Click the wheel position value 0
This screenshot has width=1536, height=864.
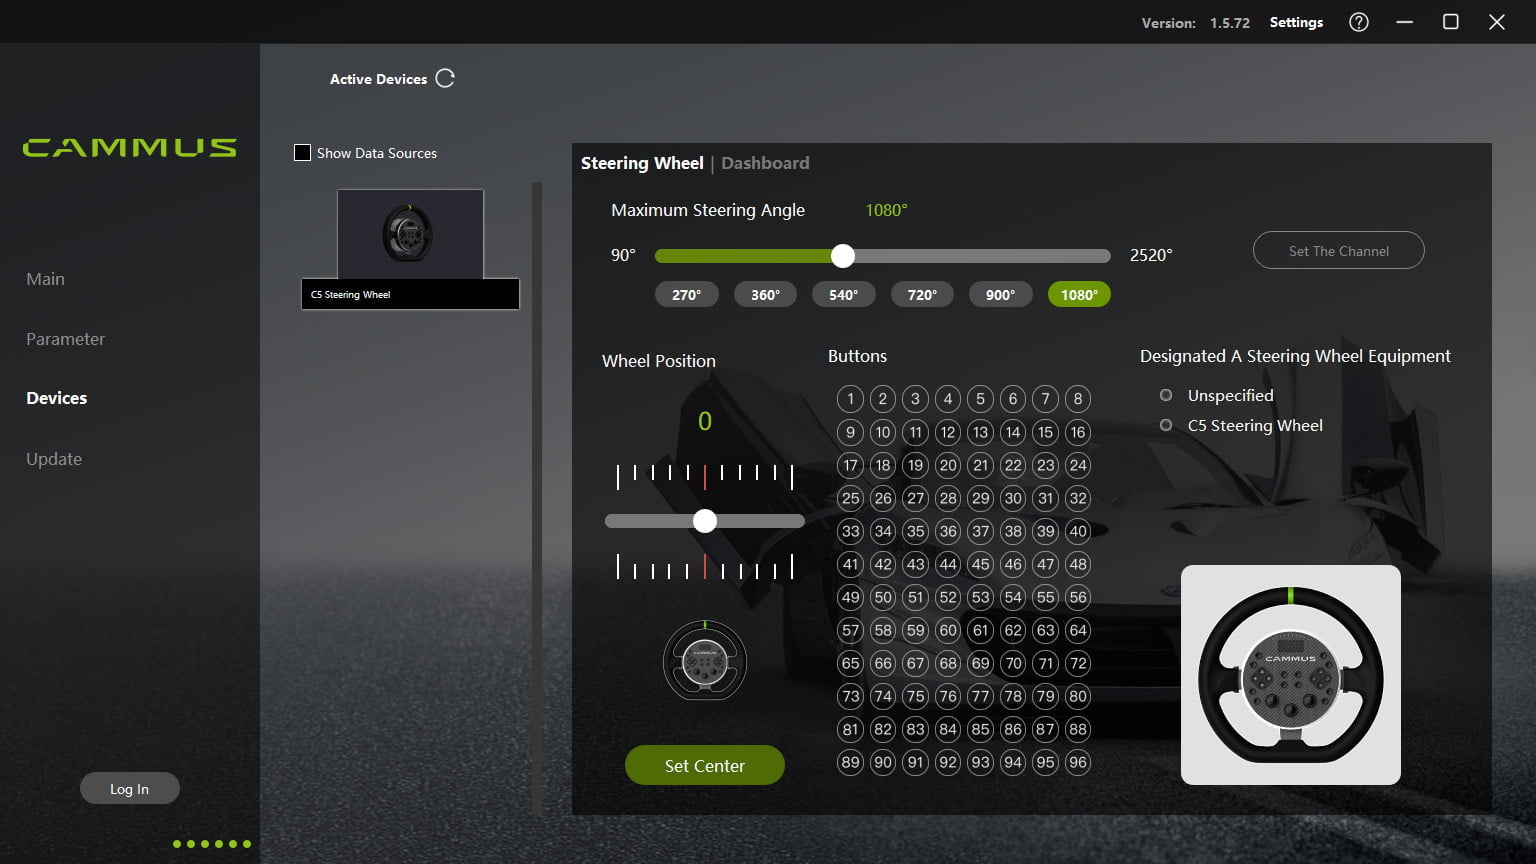pos(705,421)
